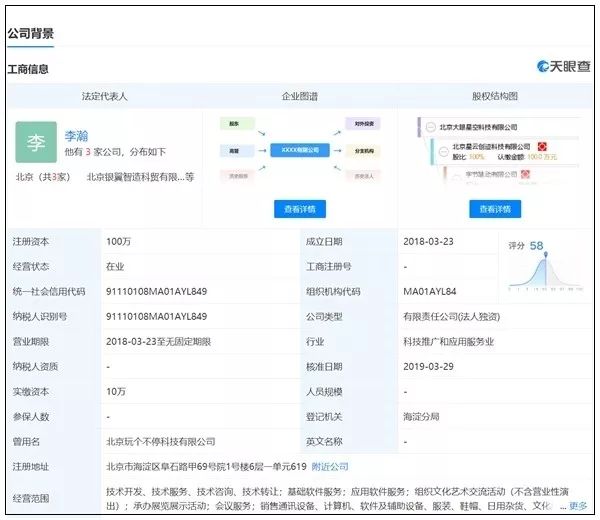Collapse the 北京大眼星空科技有限公司 tree node
Viewport: 600px width, 520px height.
tap(432, 128)
